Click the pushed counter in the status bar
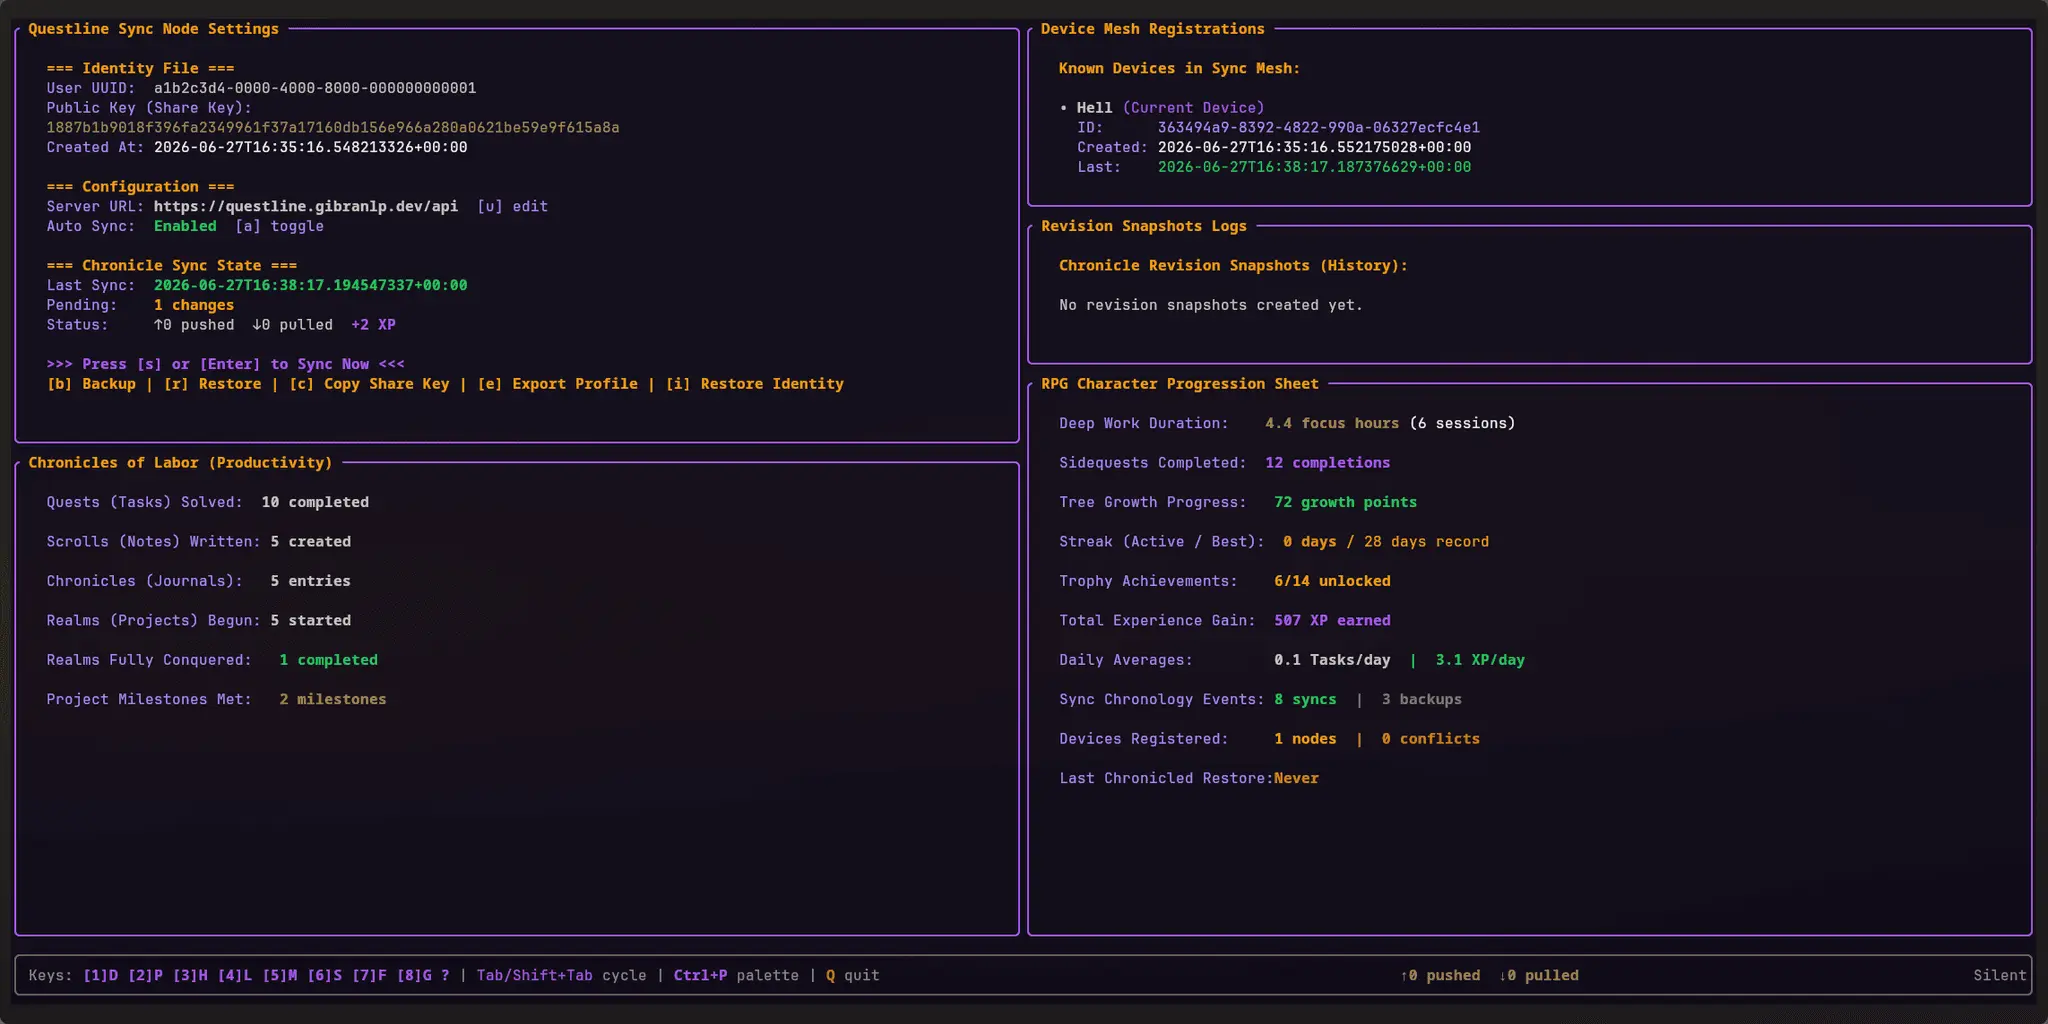 [x=1440, y=975]
